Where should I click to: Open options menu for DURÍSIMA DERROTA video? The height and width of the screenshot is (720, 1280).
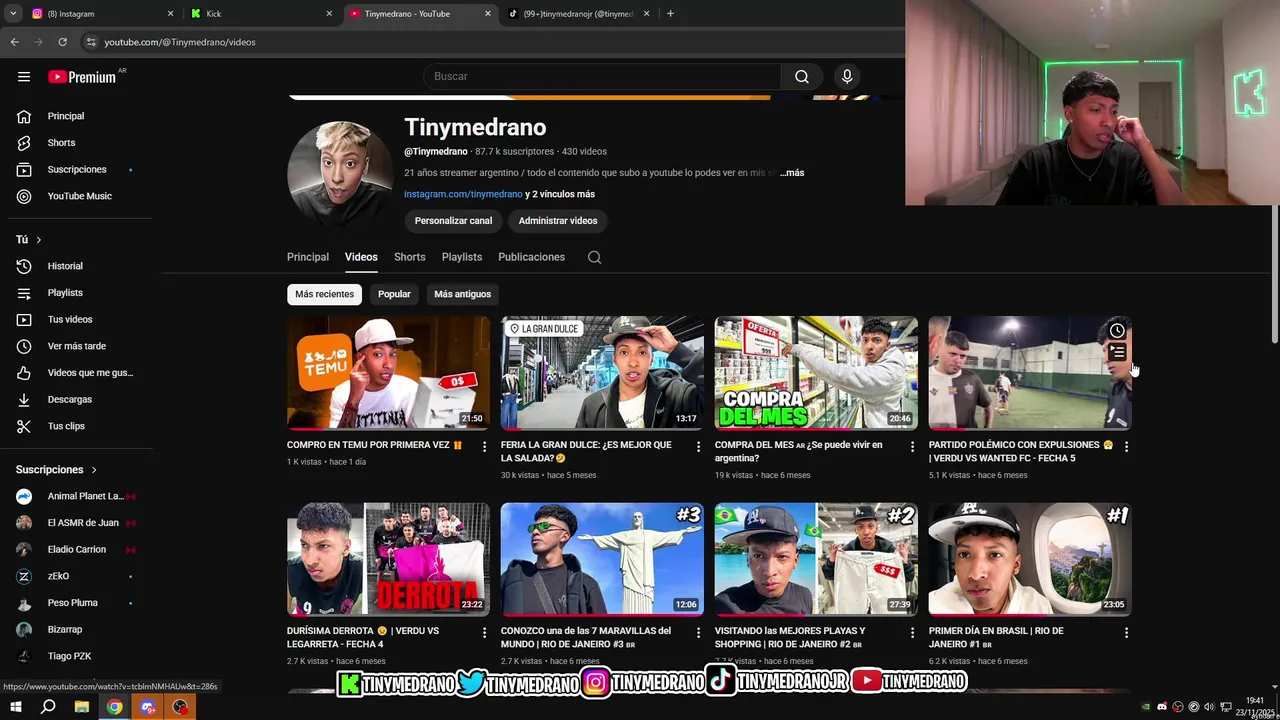484,632
